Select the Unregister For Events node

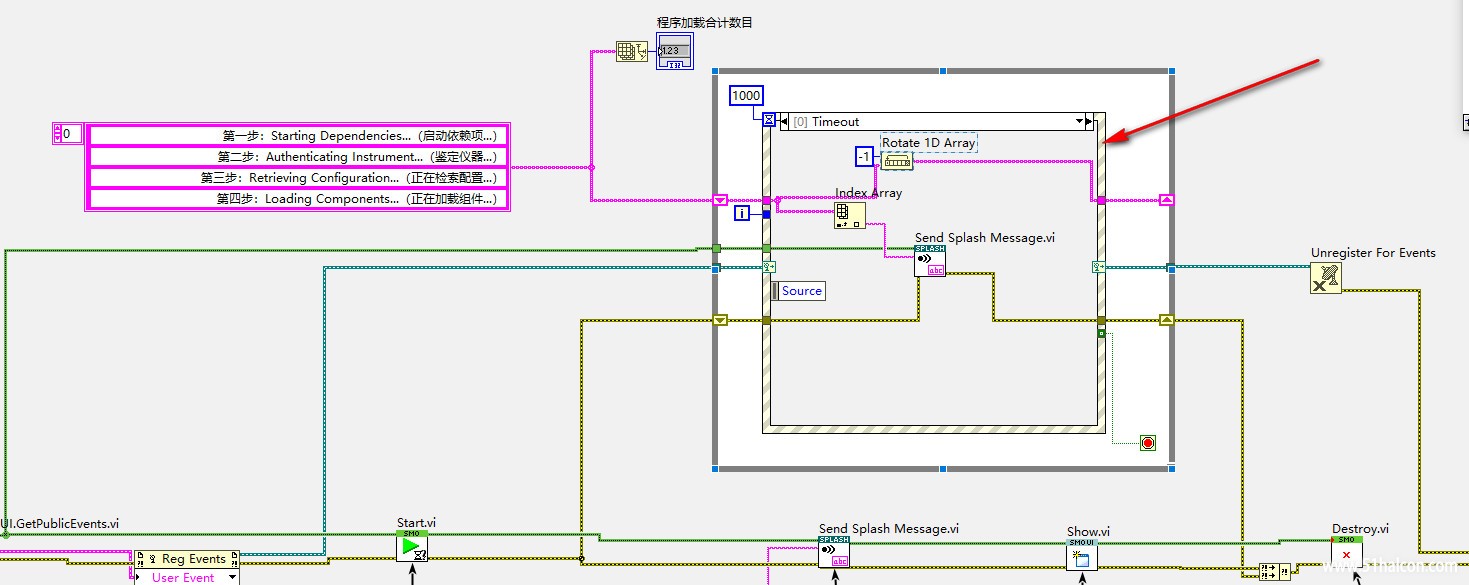click(x=1326, y=278)
